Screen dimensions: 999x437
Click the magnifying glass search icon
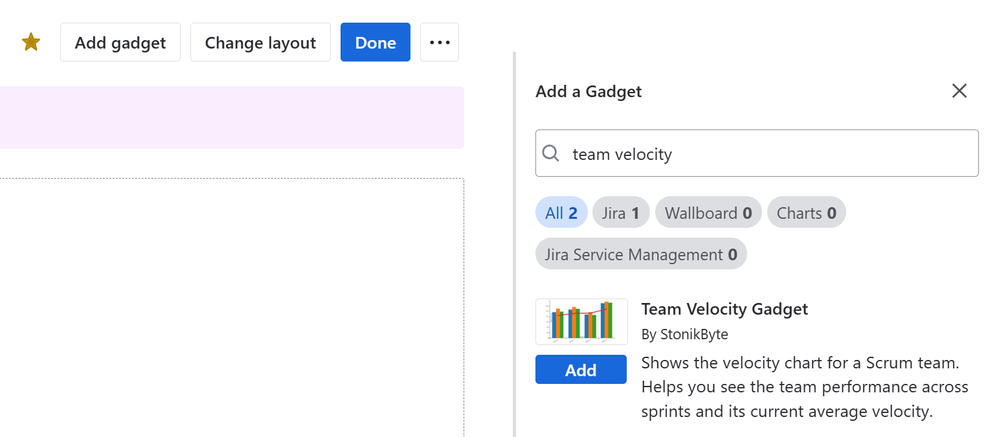pyautogui.click(x=551, y=154)
